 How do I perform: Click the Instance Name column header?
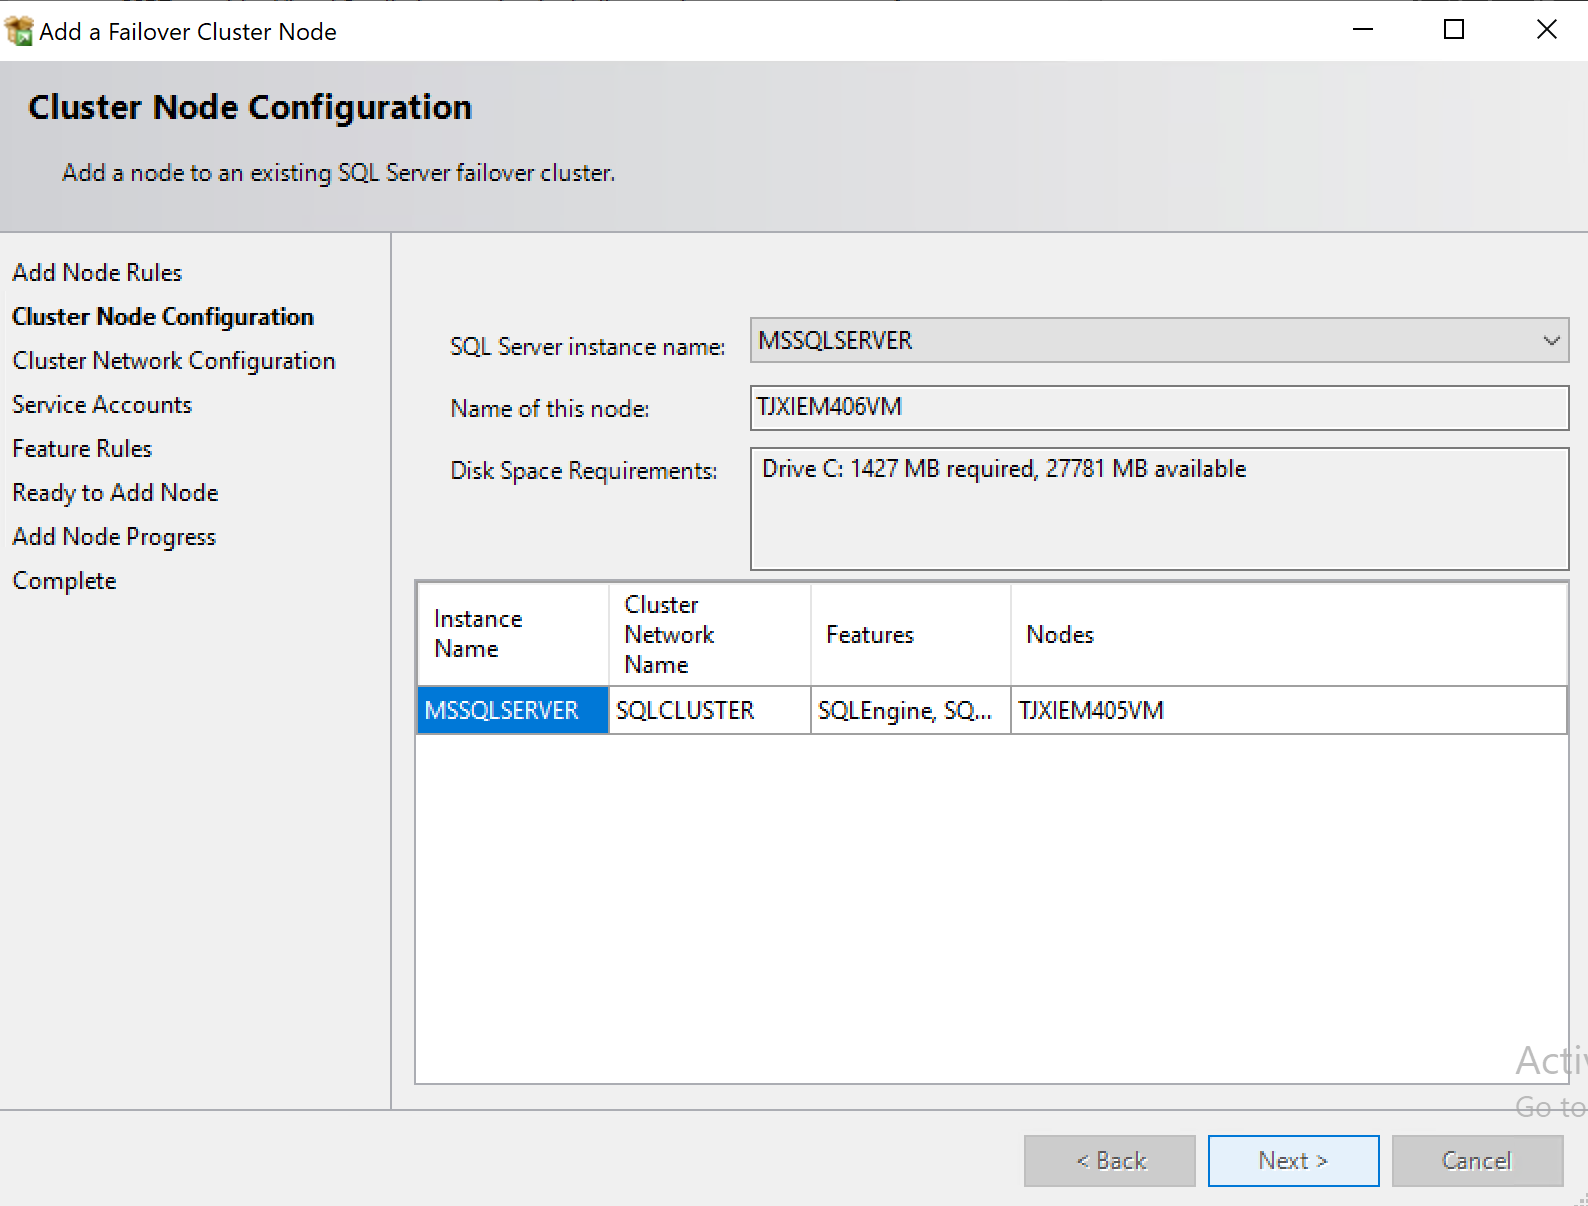512,635
